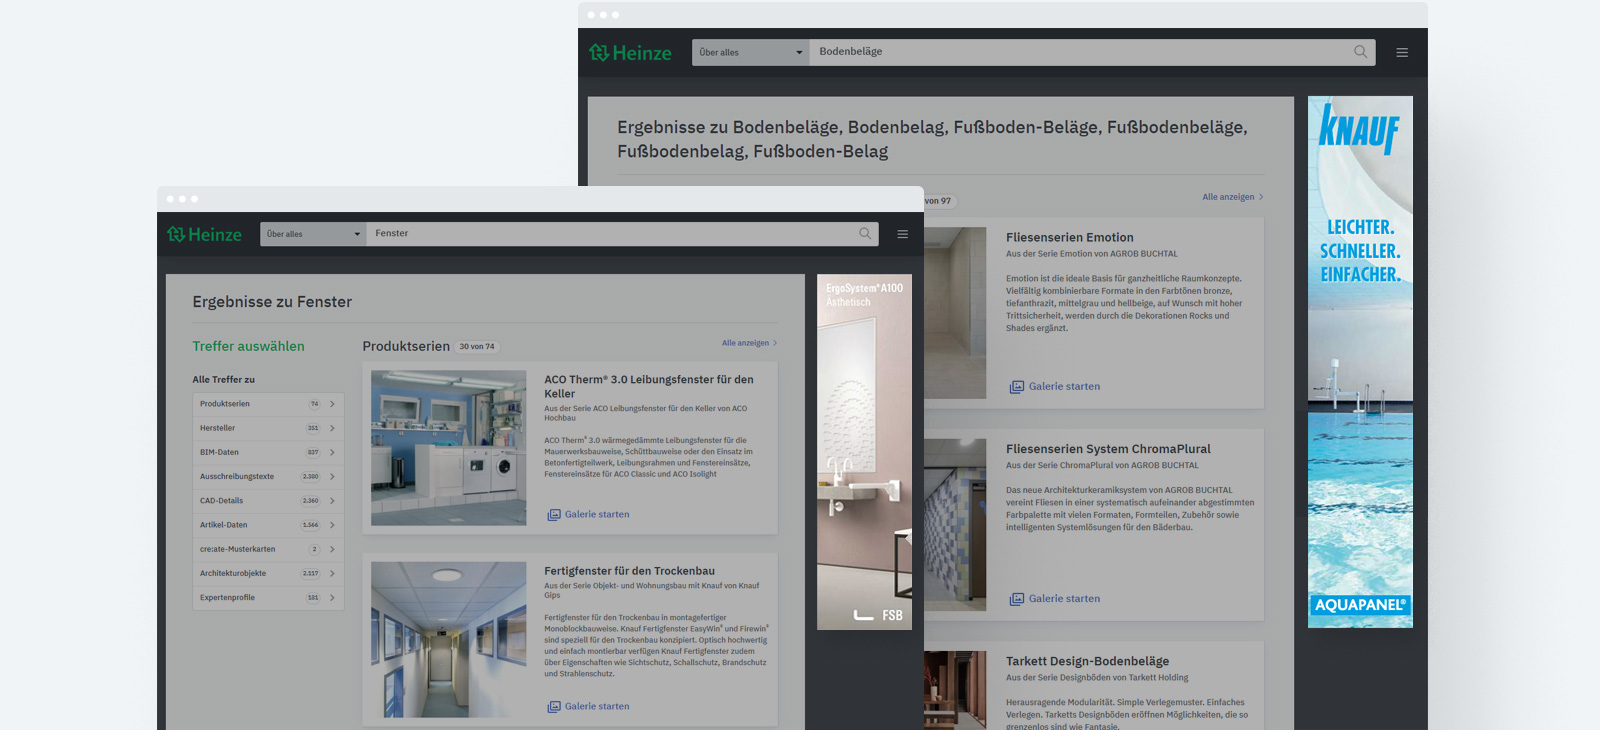This screenshot has width=1600, height=730.
Task: Click 'Galerie starten' for Fertigfenster für den Trockenbau
Action: coord(597,707)
